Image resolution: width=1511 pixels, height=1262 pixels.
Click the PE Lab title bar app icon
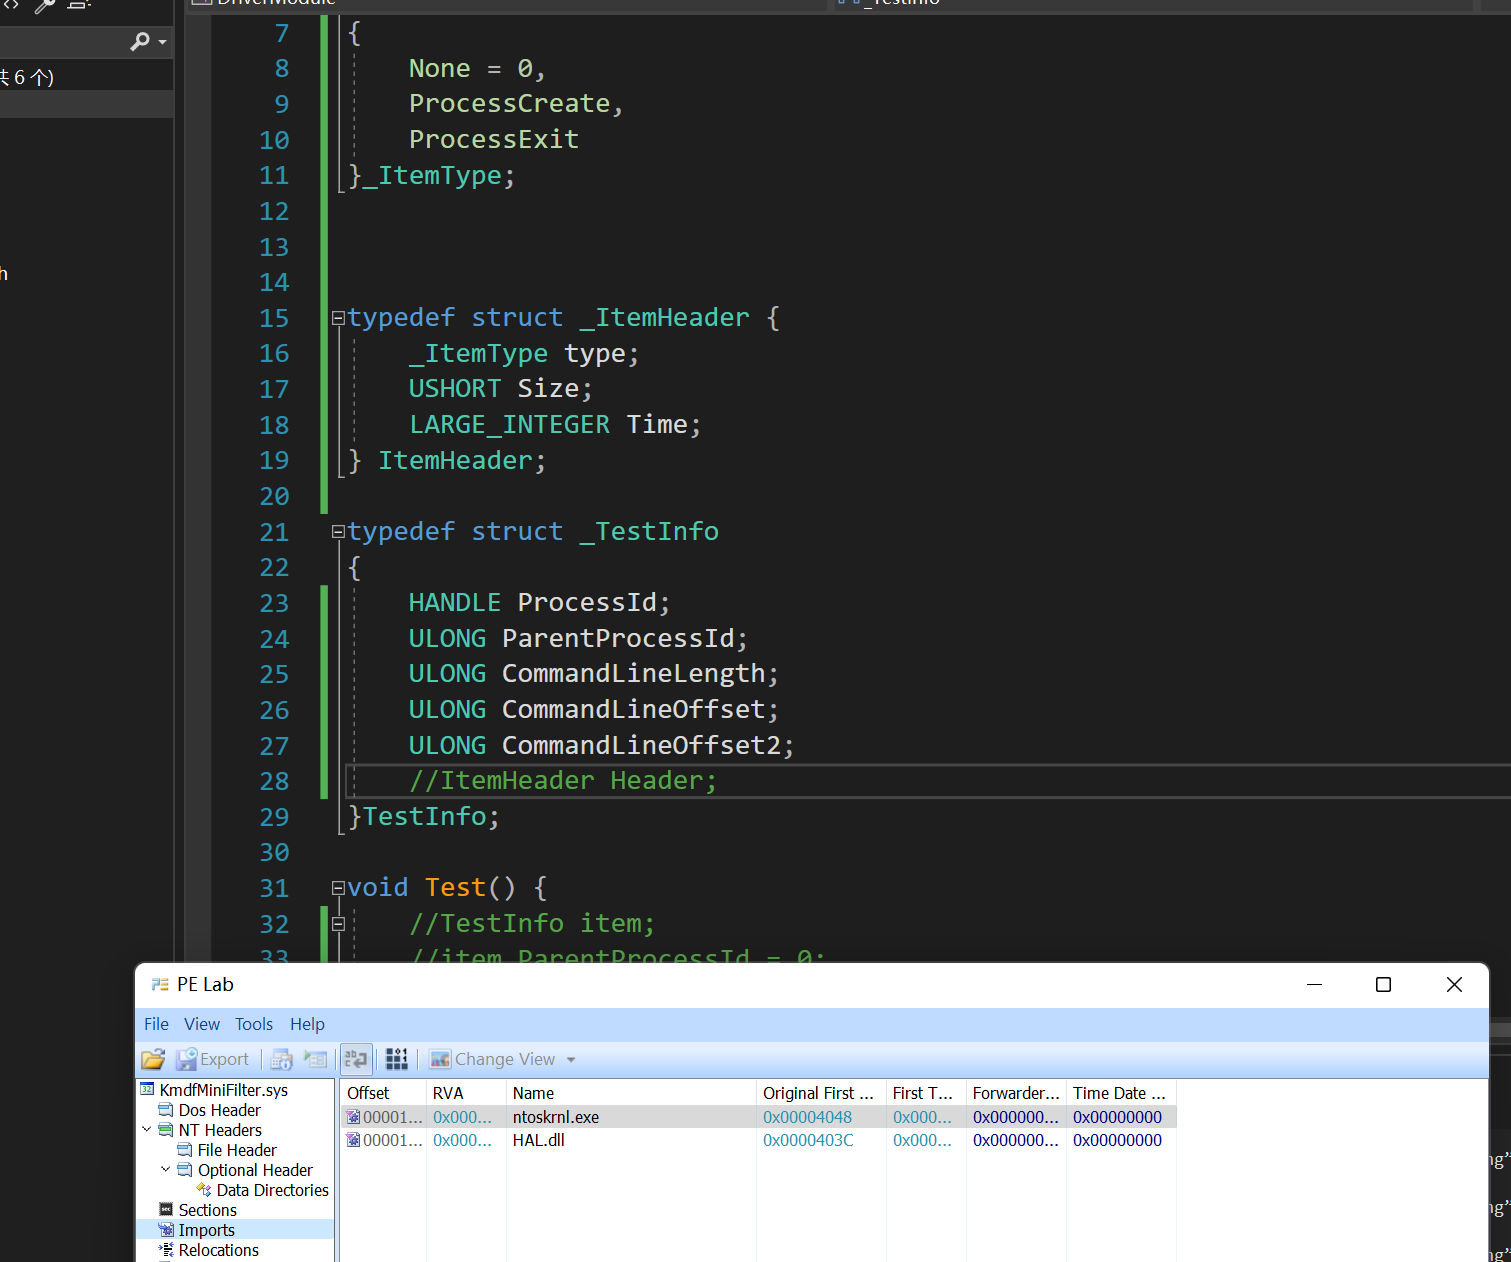click(x=160, y=985)
